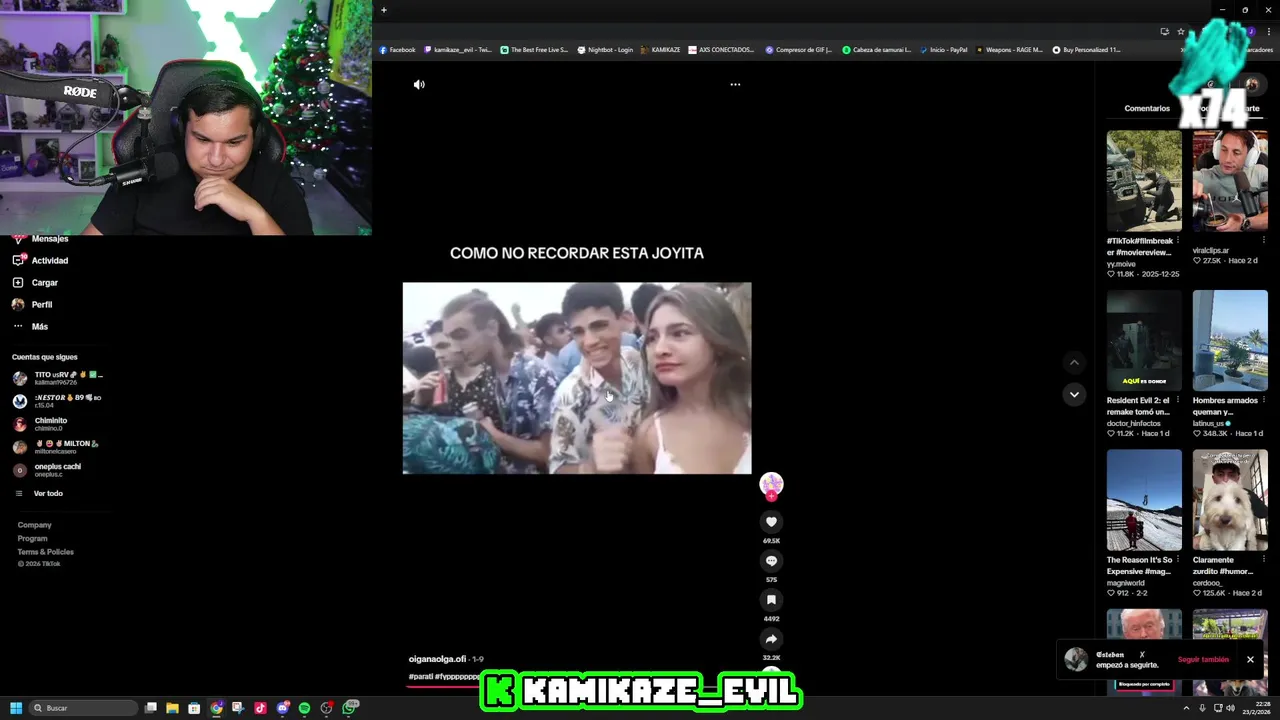Open TikTok app on taskbar
This screenshot has width=1280, height=720.
click(x=260, y=708)
